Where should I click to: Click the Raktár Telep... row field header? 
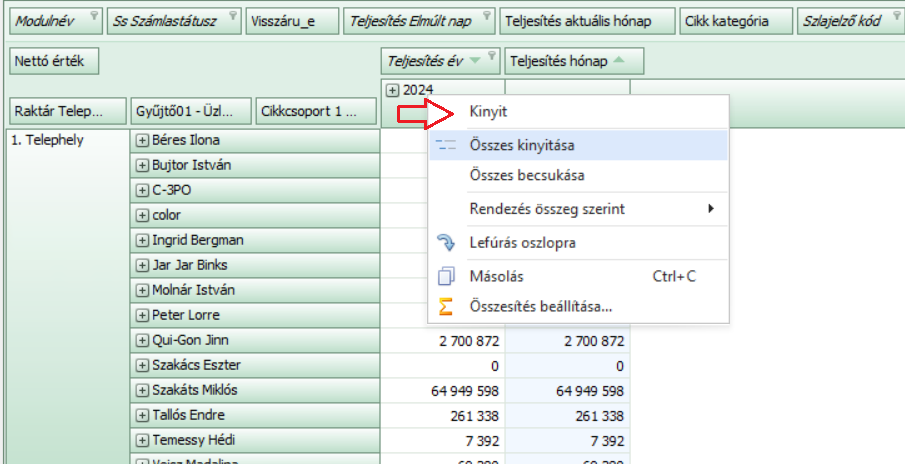click(67, 111)
